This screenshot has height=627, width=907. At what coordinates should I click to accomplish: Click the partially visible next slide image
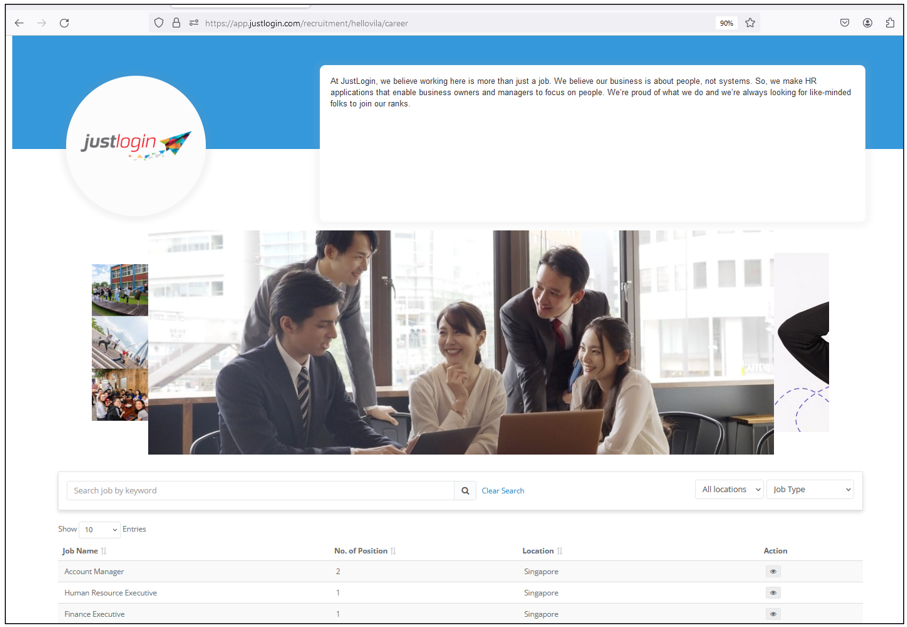(802, 342)
